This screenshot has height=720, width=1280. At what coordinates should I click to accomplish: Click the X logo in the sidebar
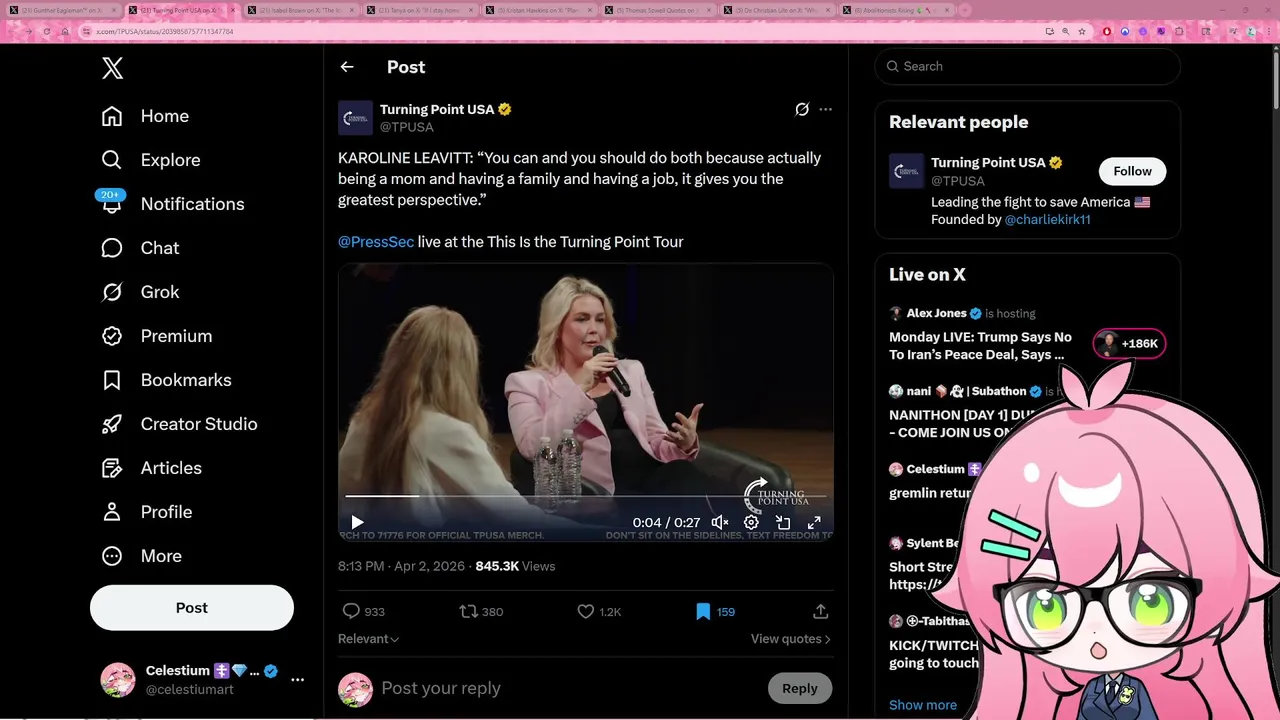coord(112,68)
